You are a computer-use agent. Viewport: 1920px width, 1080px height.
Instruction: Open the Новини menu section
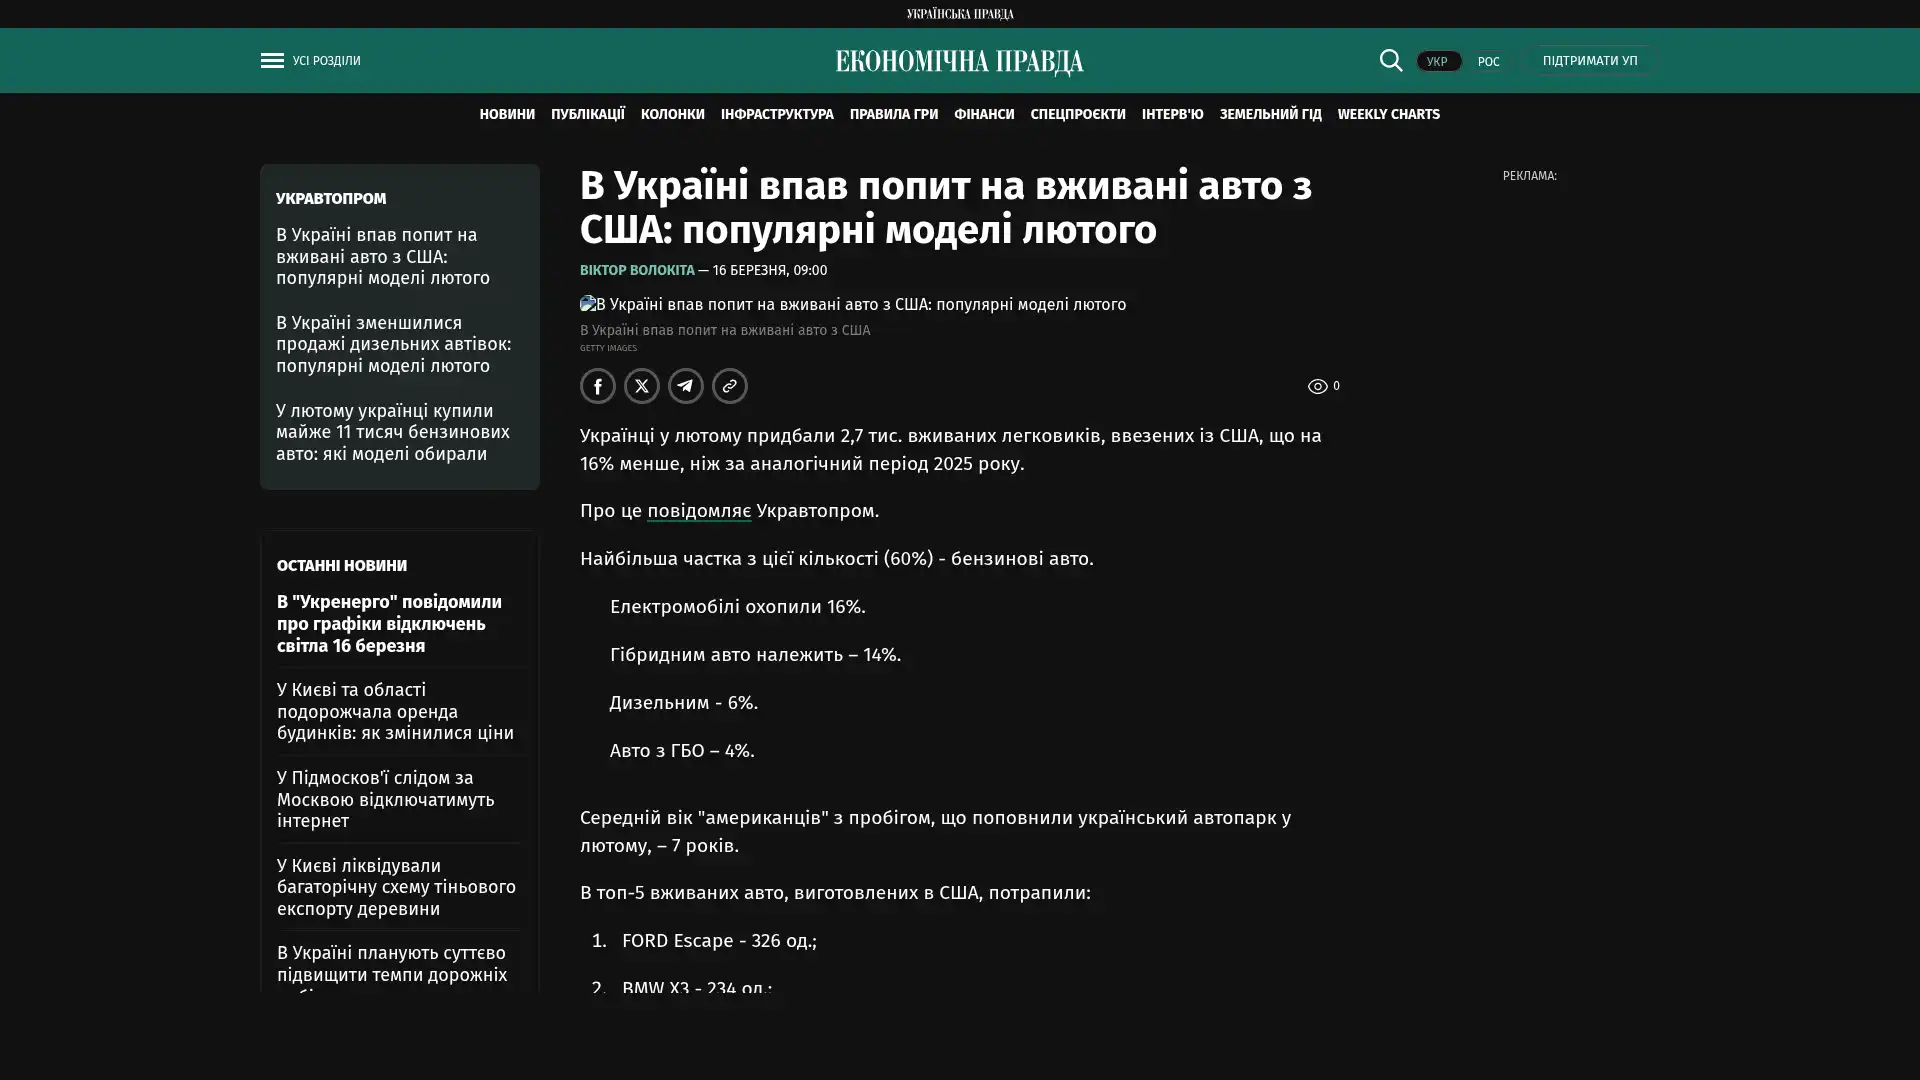[x=507, y=114]
